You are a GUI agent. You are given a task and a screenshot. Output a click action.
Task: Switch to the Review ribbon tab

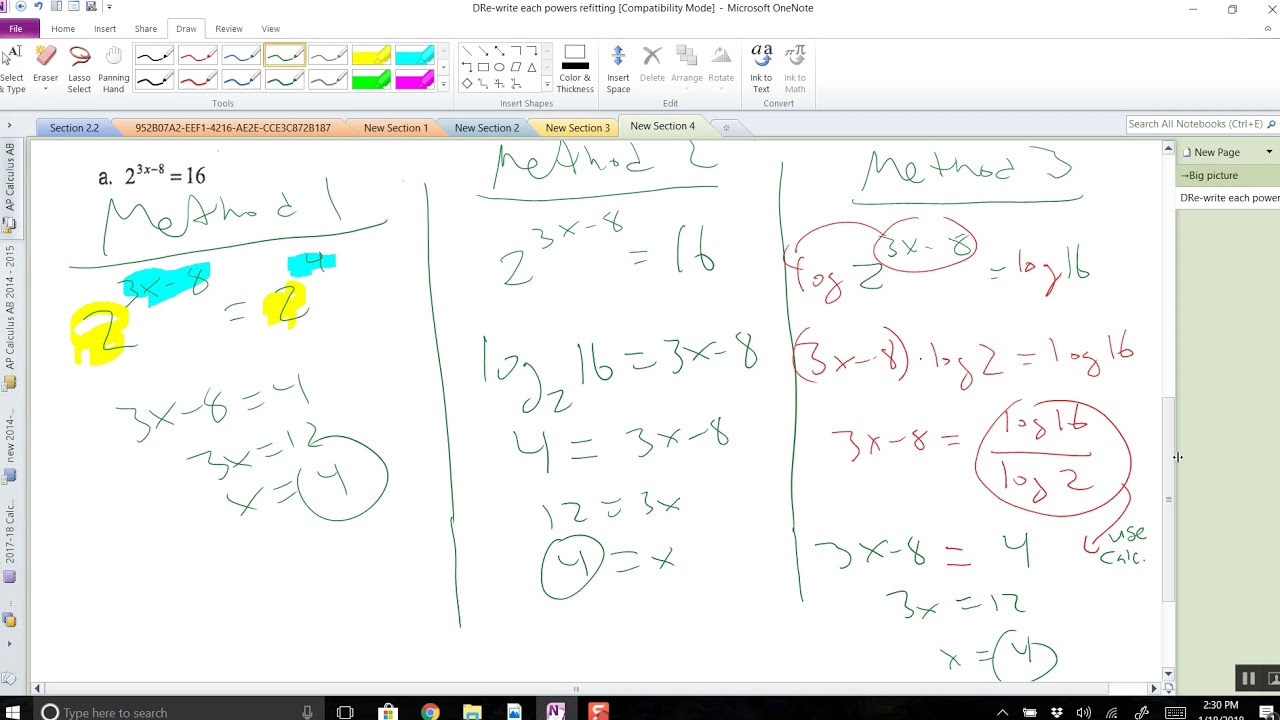point(229,29)
